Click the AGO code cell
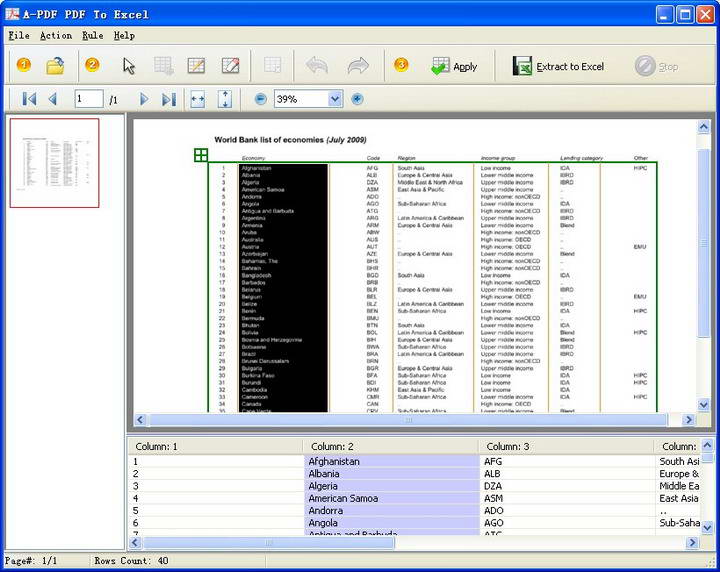 coord(568,522)
